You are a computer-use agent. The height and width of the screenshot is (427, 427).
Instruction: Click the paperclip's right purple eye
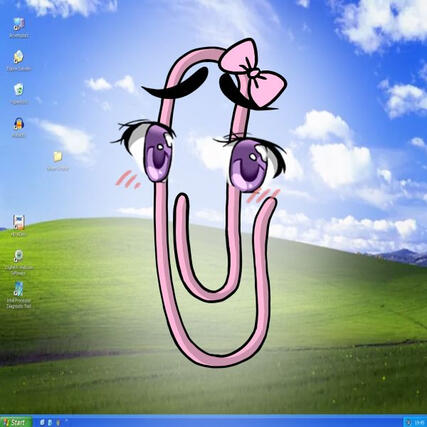(x=248, y=165)
